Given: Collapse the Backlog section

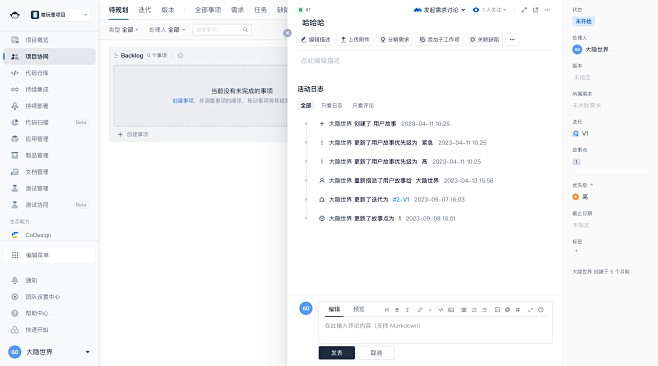Looking at the screenshot, I should coord(116,55).
